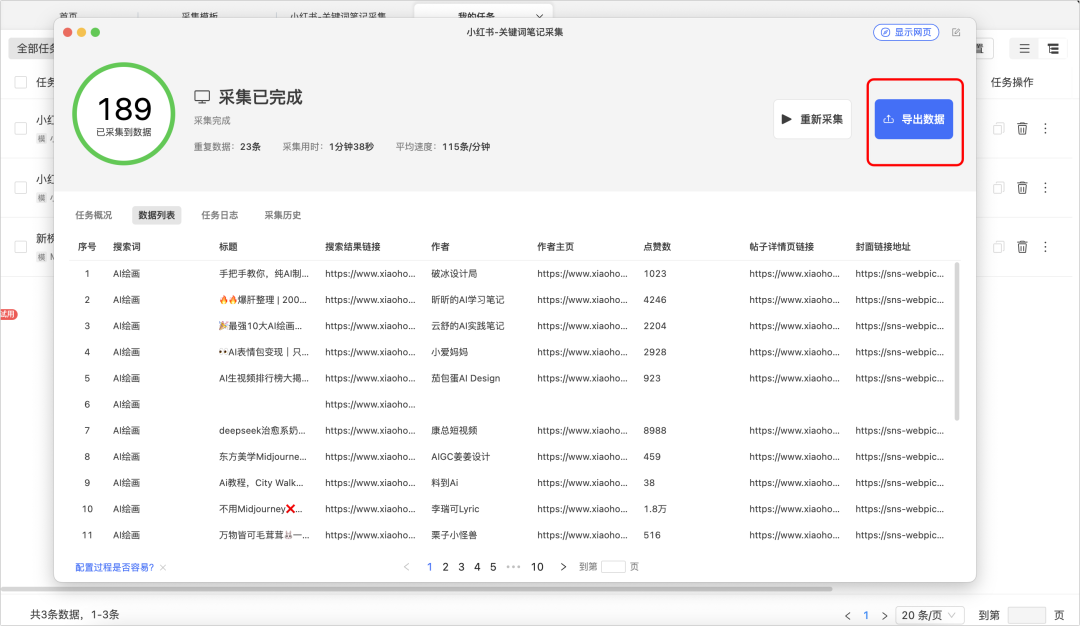The height and width of the screenshot is (626, 1080).
Task: Switch to simple list view icon
Action: coord(1025,48)
